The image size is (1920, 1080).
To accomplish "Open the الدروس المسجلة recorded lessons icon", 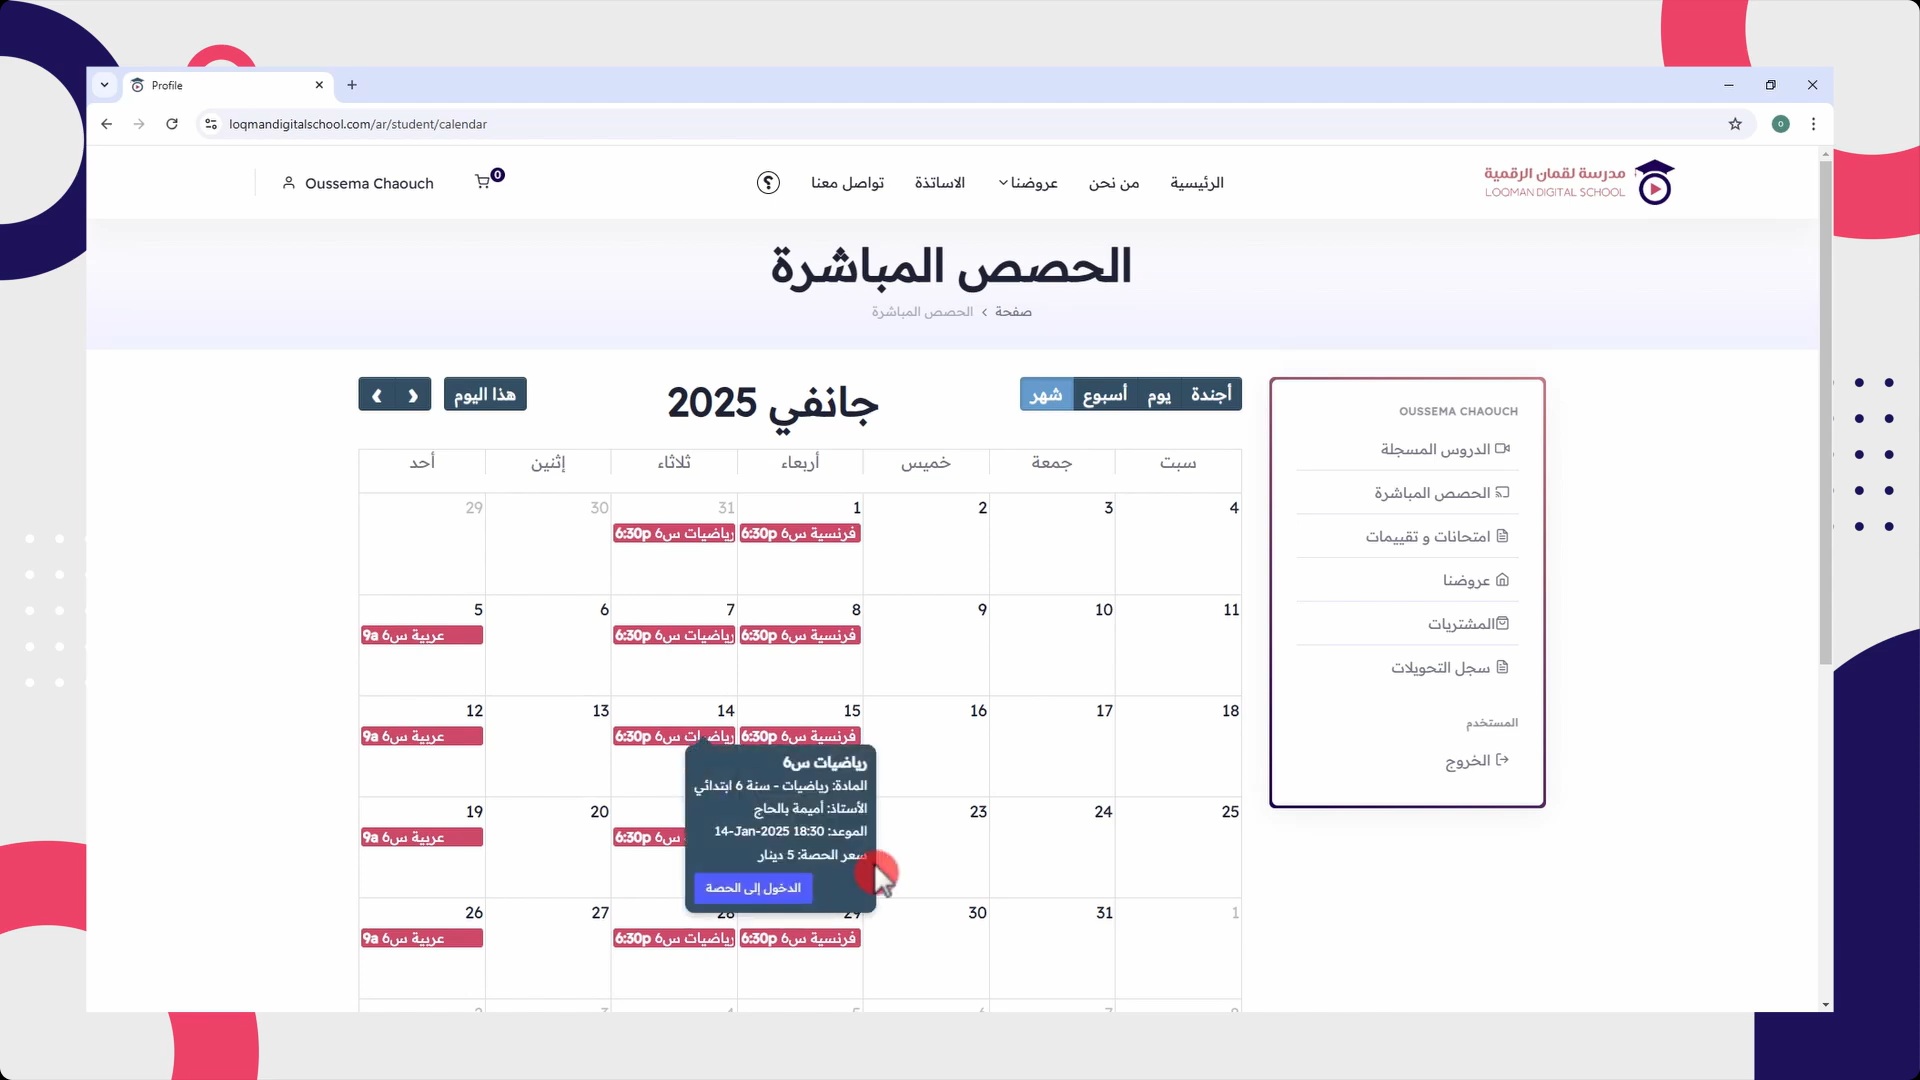I will click(x=1504, y=449).
